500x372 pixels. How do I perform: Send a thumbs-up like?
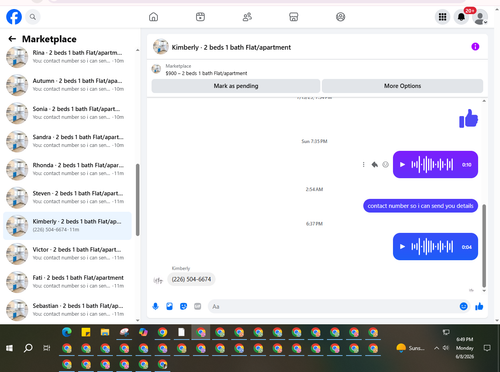pyautogui.click(x=479, y=306)
